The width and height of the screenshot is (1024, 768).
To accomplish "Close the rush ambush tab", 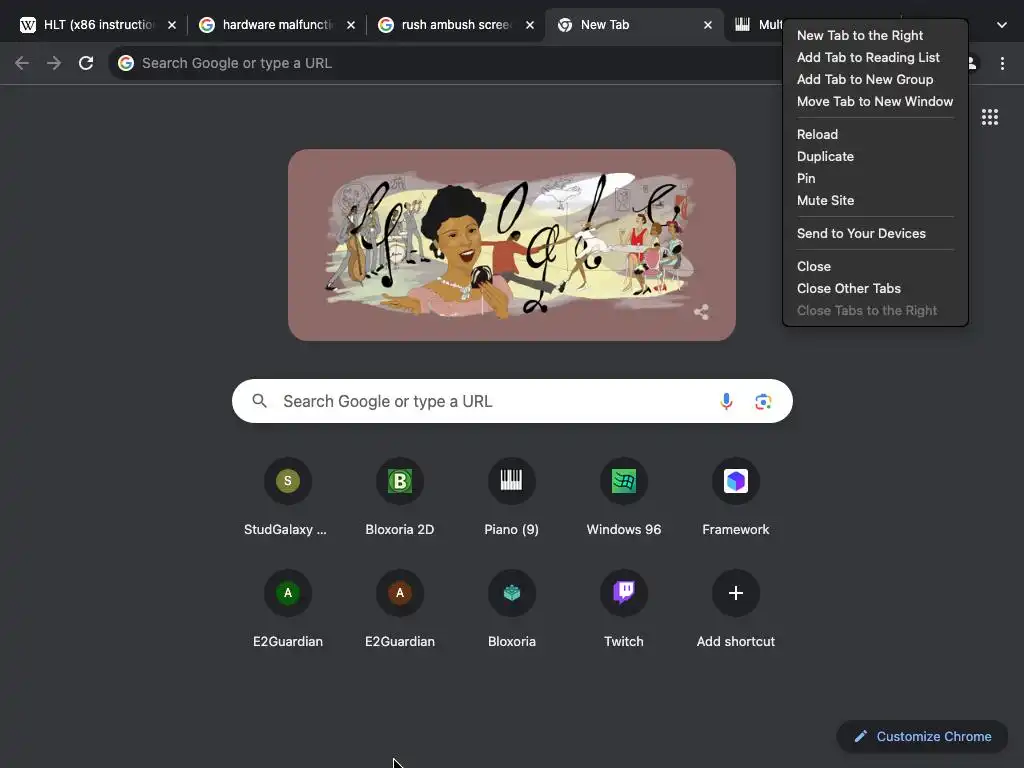I will tap(530, 25).
